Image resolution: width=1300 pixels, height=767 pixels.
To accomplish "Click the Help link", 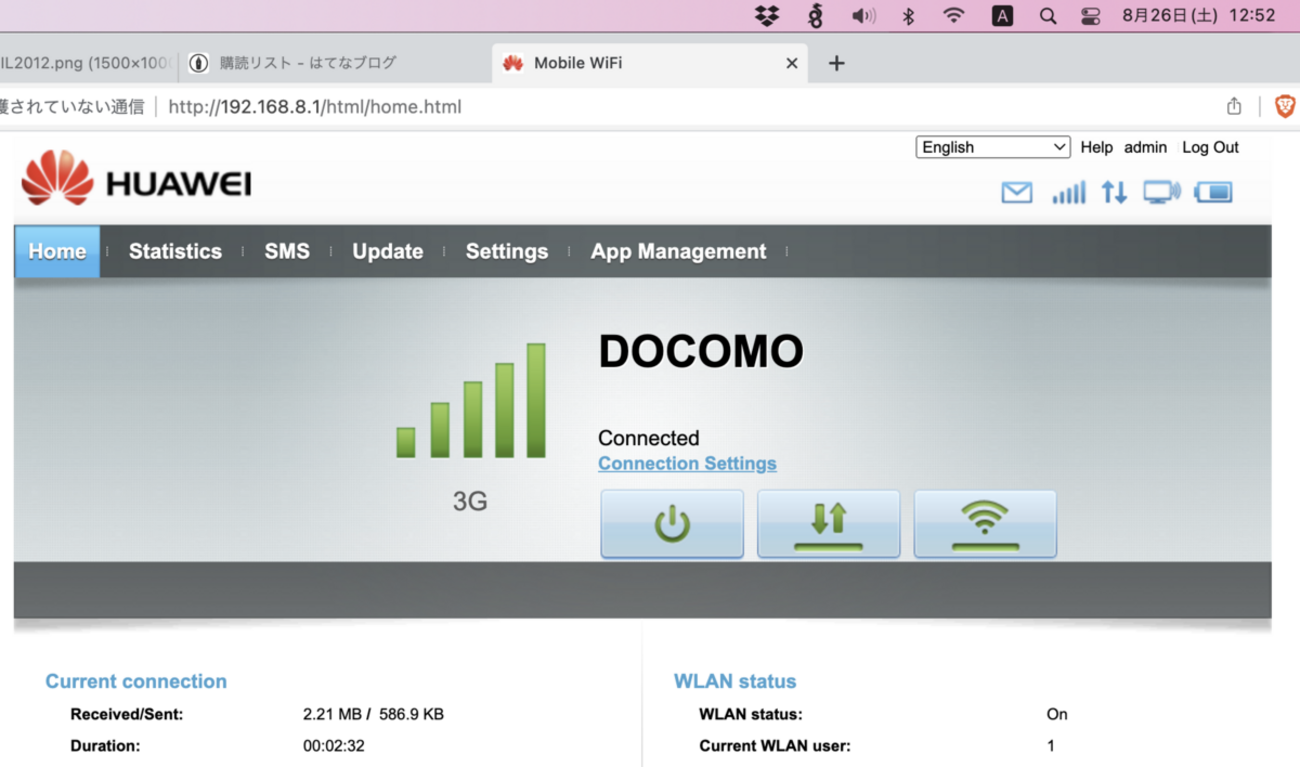I will point(1096,147).
